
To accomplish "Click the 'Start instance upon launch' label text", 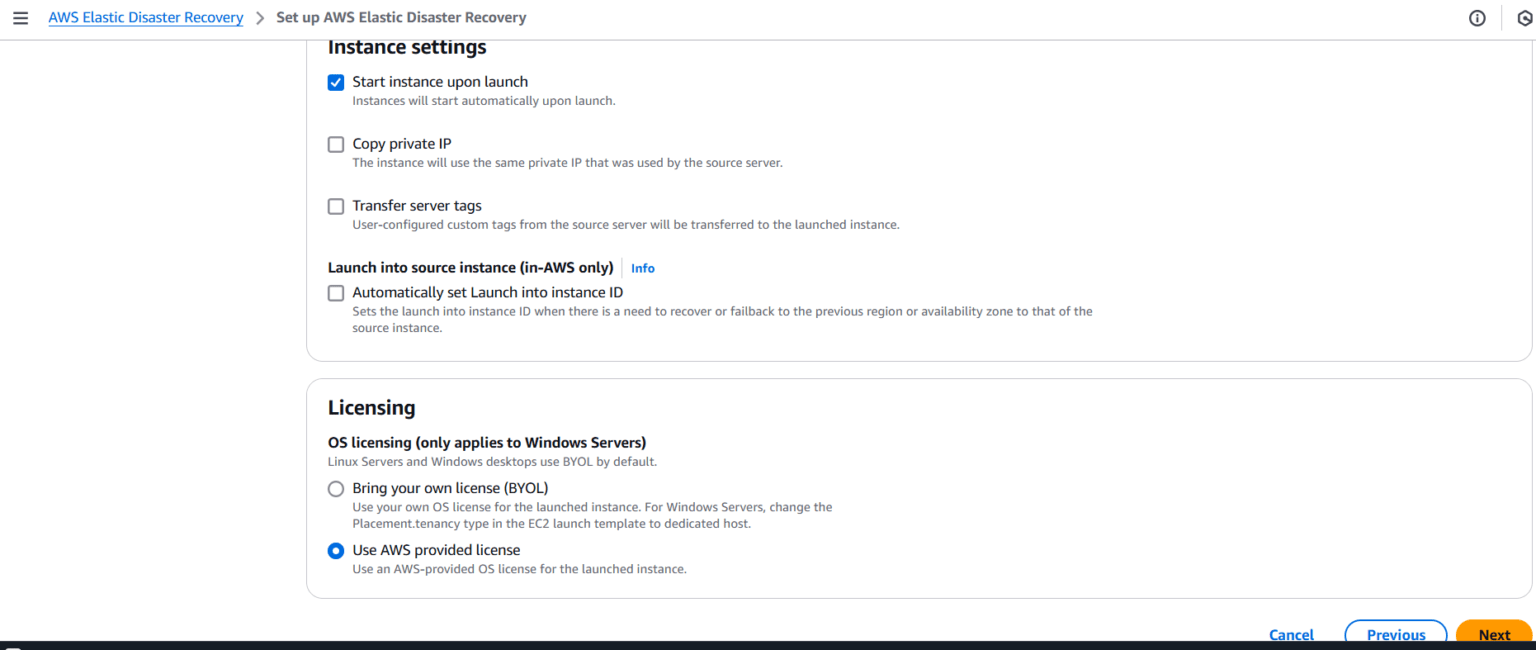I will coord(440,81).
